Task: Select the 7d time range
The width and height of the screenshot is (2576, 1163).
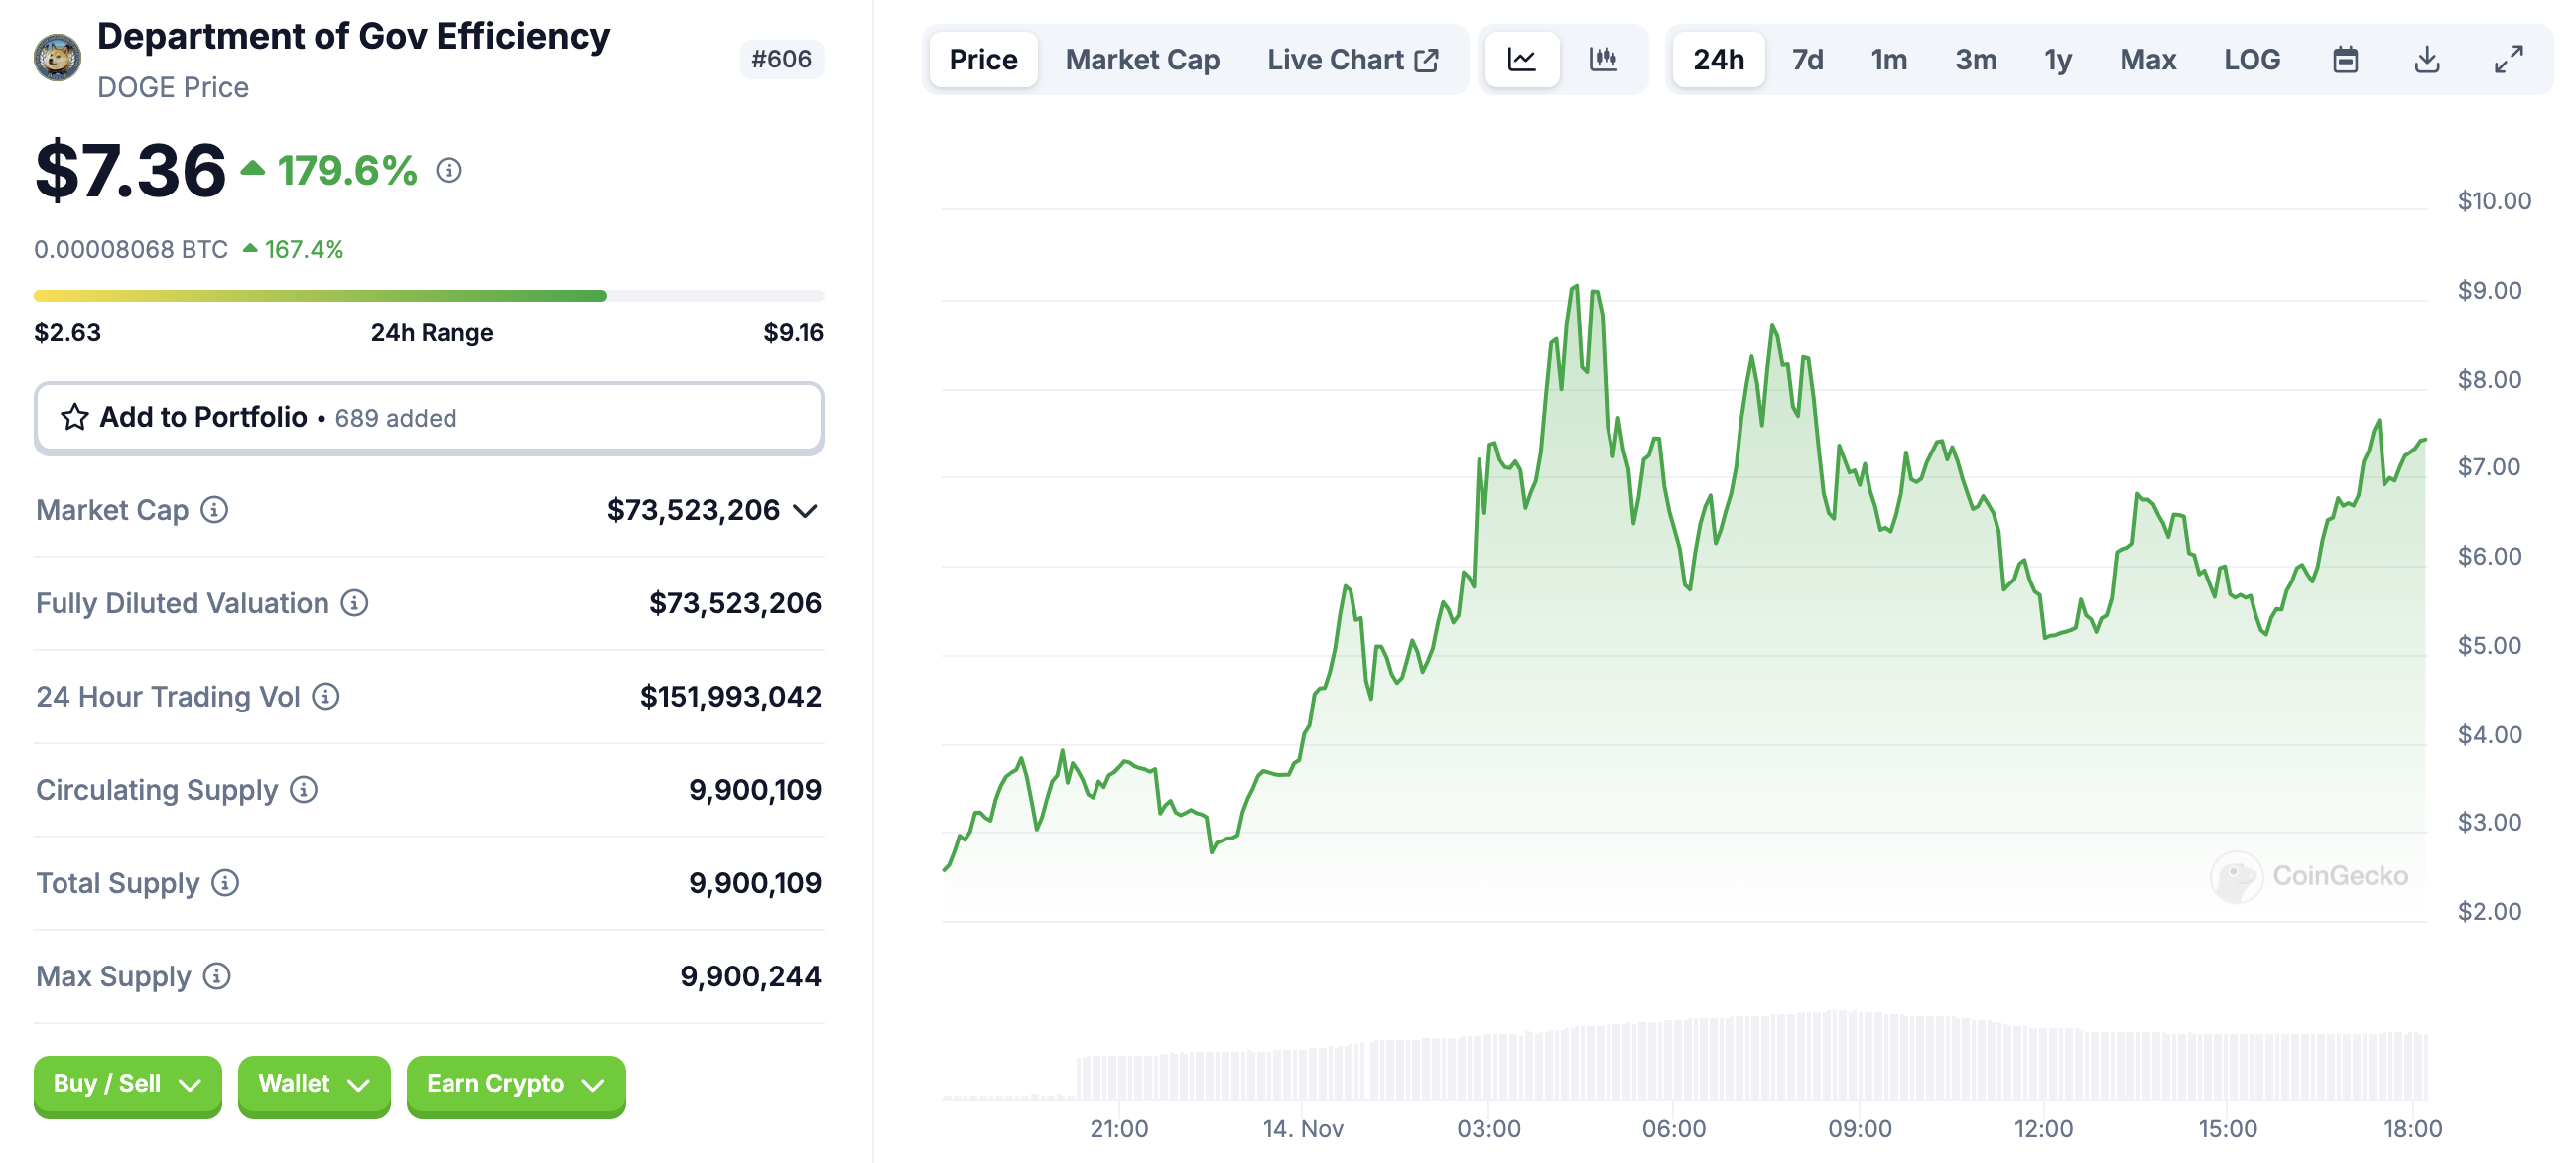Action: (1807, 60)
